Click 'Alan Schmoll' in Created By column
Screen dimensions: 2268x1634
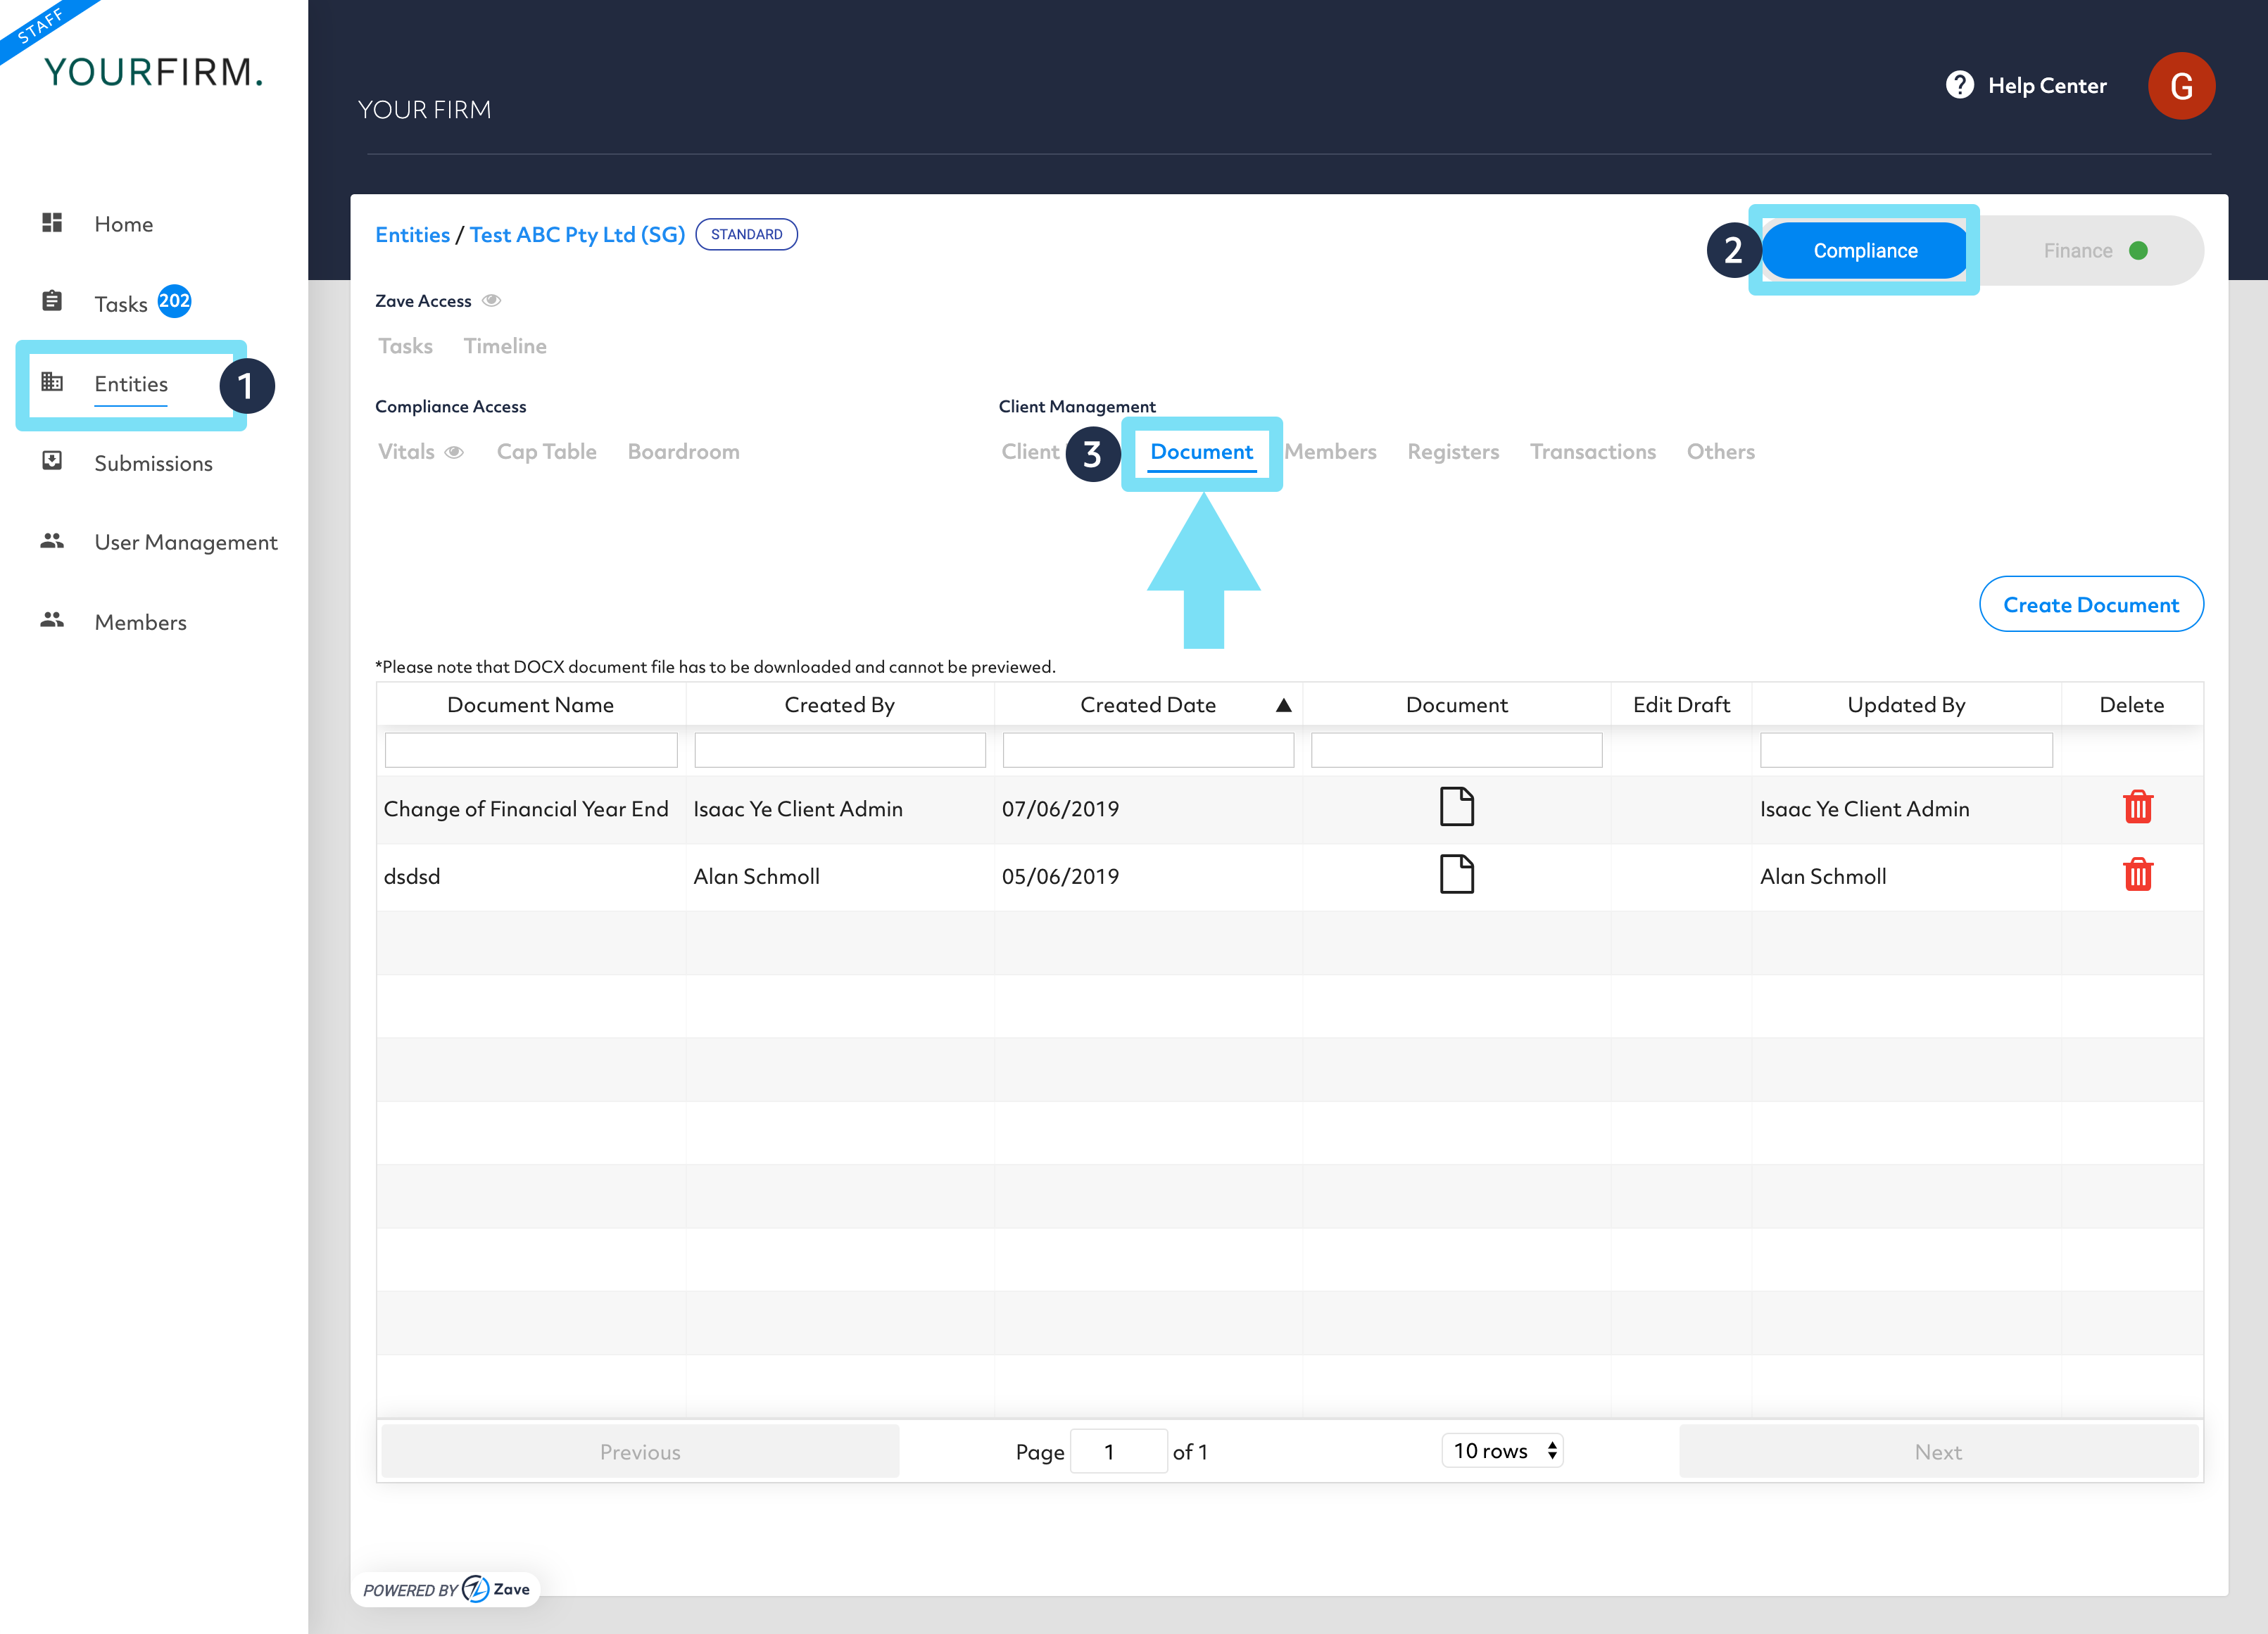[x=756, y=876]
